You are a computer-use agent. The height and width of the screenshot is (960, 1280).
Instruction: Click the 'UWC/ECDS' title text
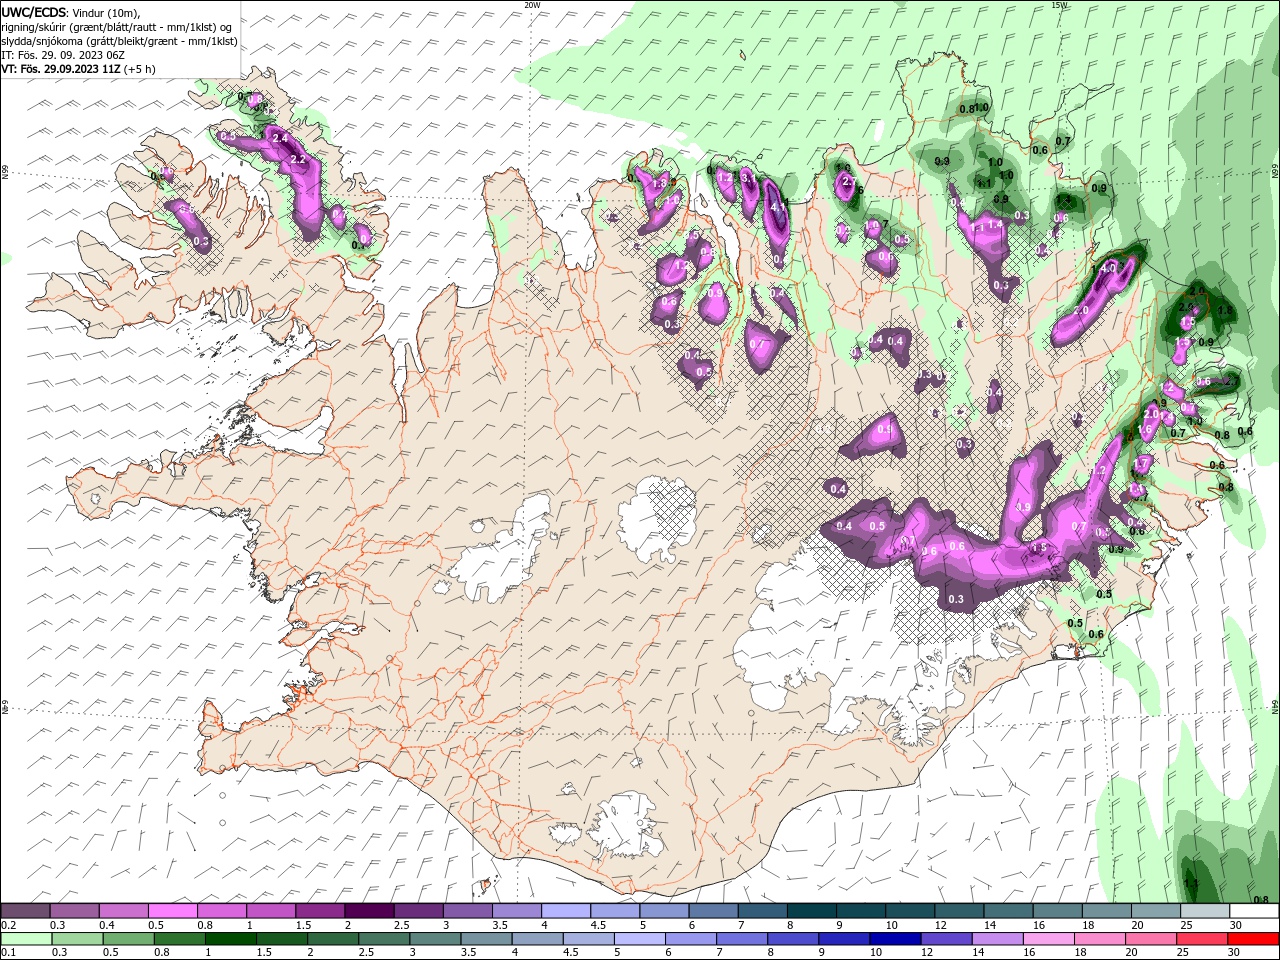point(34,12)
